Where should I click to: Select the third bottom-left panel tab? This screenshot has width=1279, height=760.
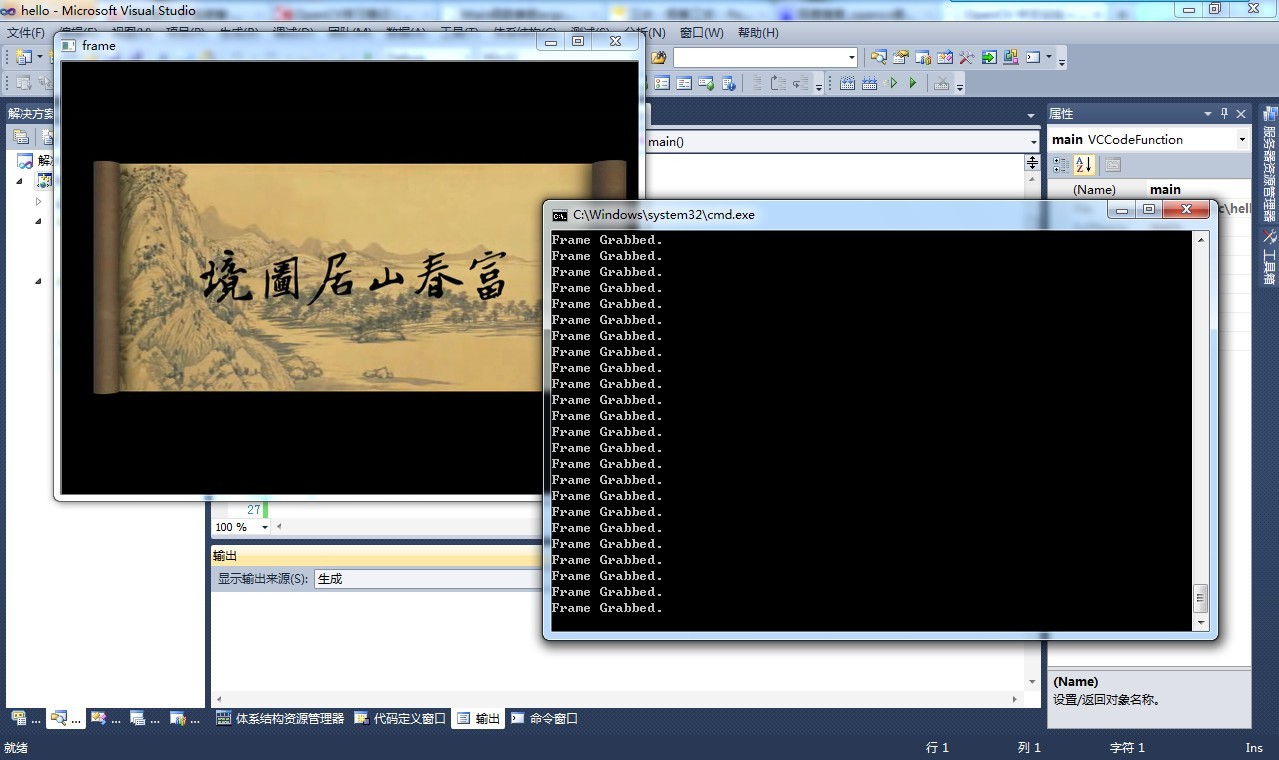point(105,718)
